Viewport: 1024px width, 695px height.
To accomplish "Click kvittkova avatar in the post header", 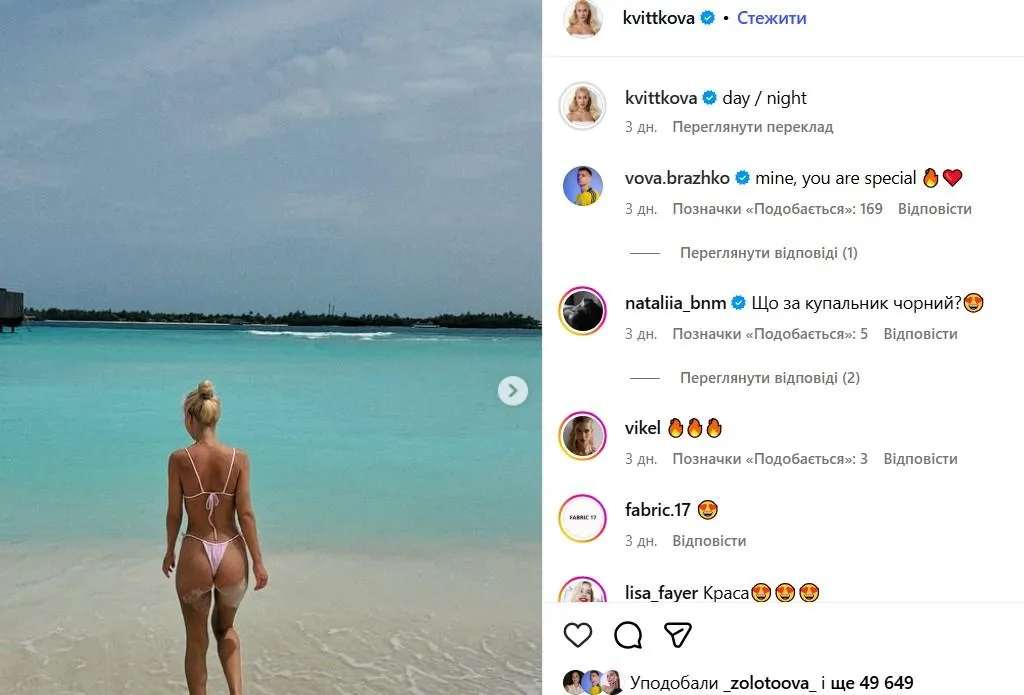I will (583, 19).
